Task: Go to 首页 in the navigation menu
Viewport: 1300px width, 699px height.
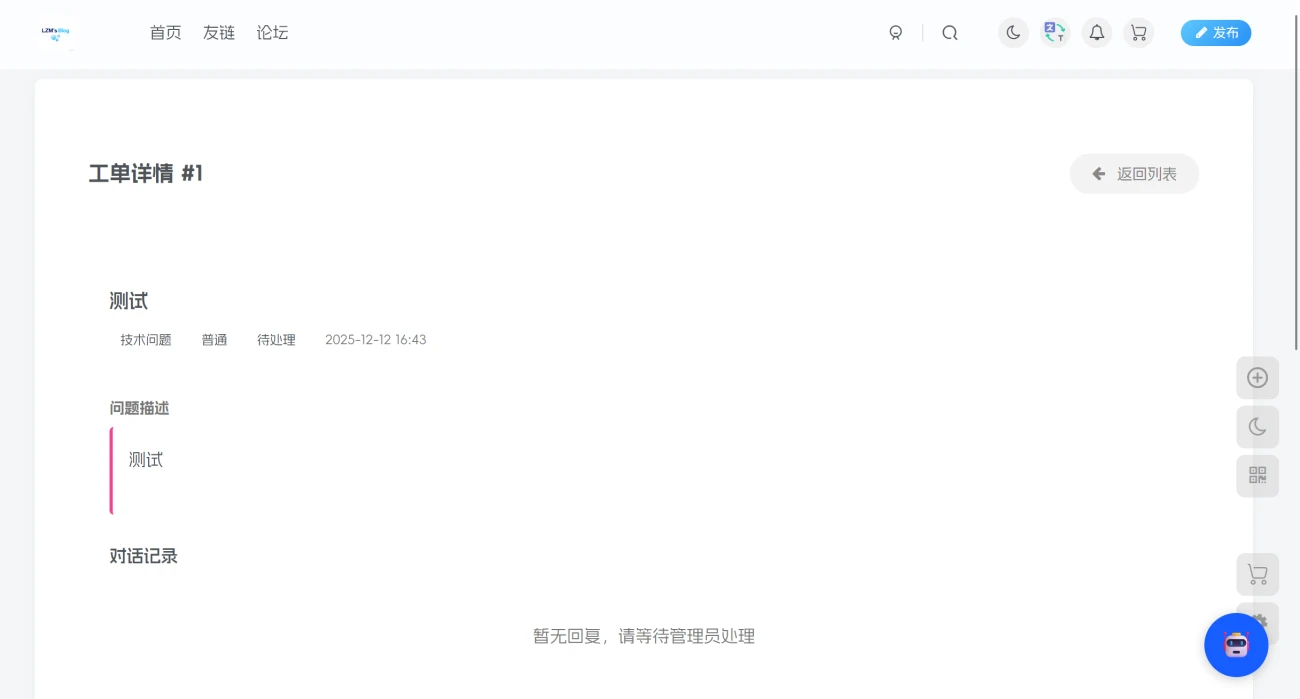Action: pyautogui.click(x=164, y=33)
